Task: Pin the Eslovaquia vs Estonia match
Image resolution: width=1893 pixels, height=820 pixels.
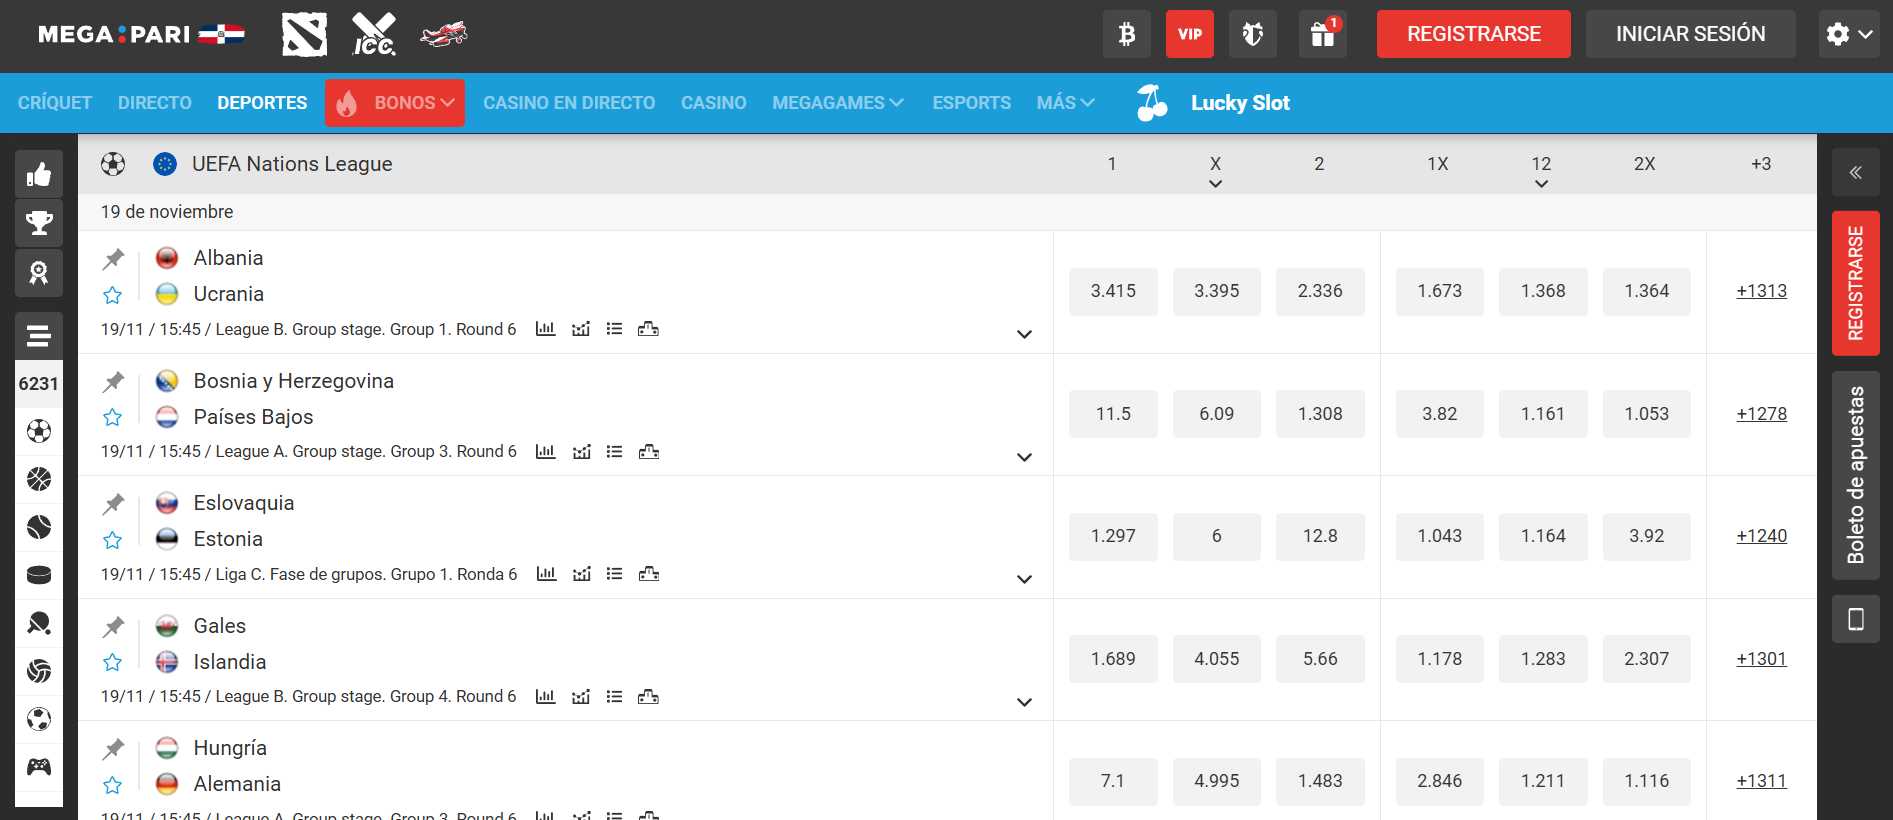Action: tap(113, 504)
